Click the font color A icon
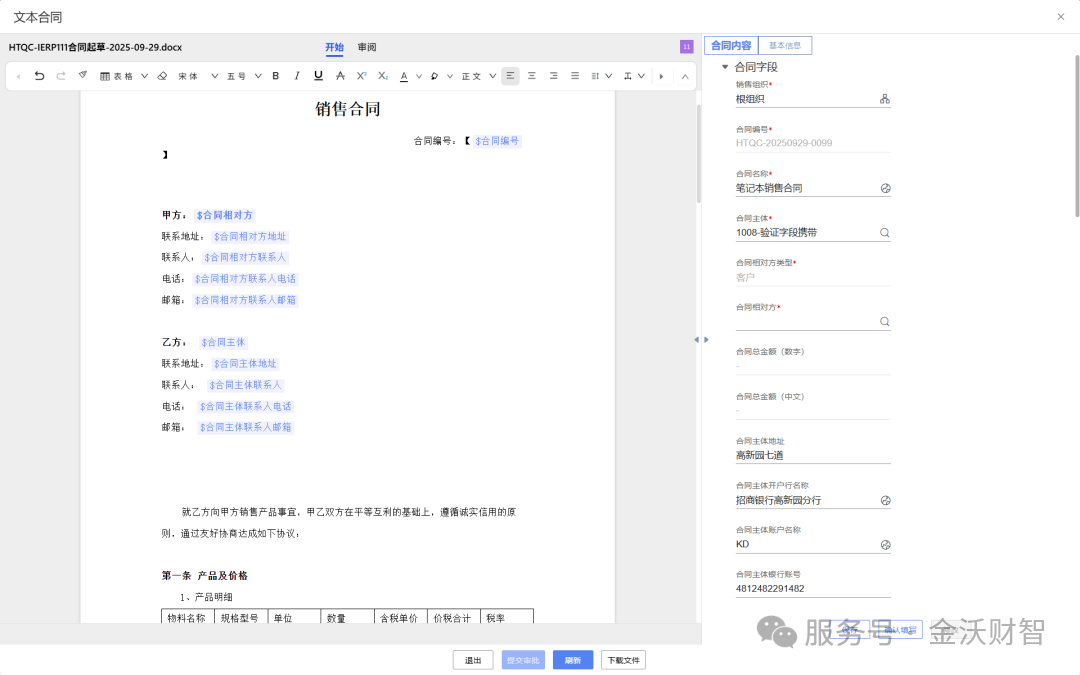Image resolution: width=1080 pixels, height=675 pixels. pyautogui.click(x=404, y=76)
